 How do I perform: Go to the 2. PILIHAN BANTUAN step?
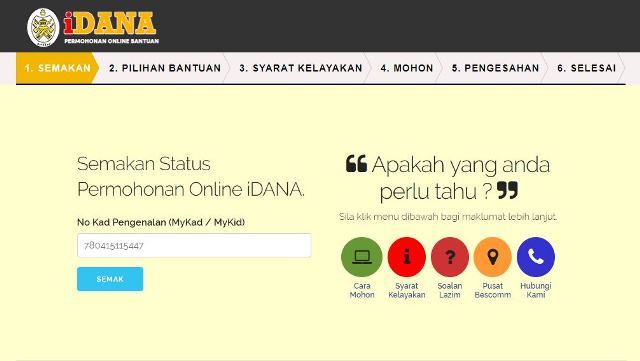[x=165, y=68]
